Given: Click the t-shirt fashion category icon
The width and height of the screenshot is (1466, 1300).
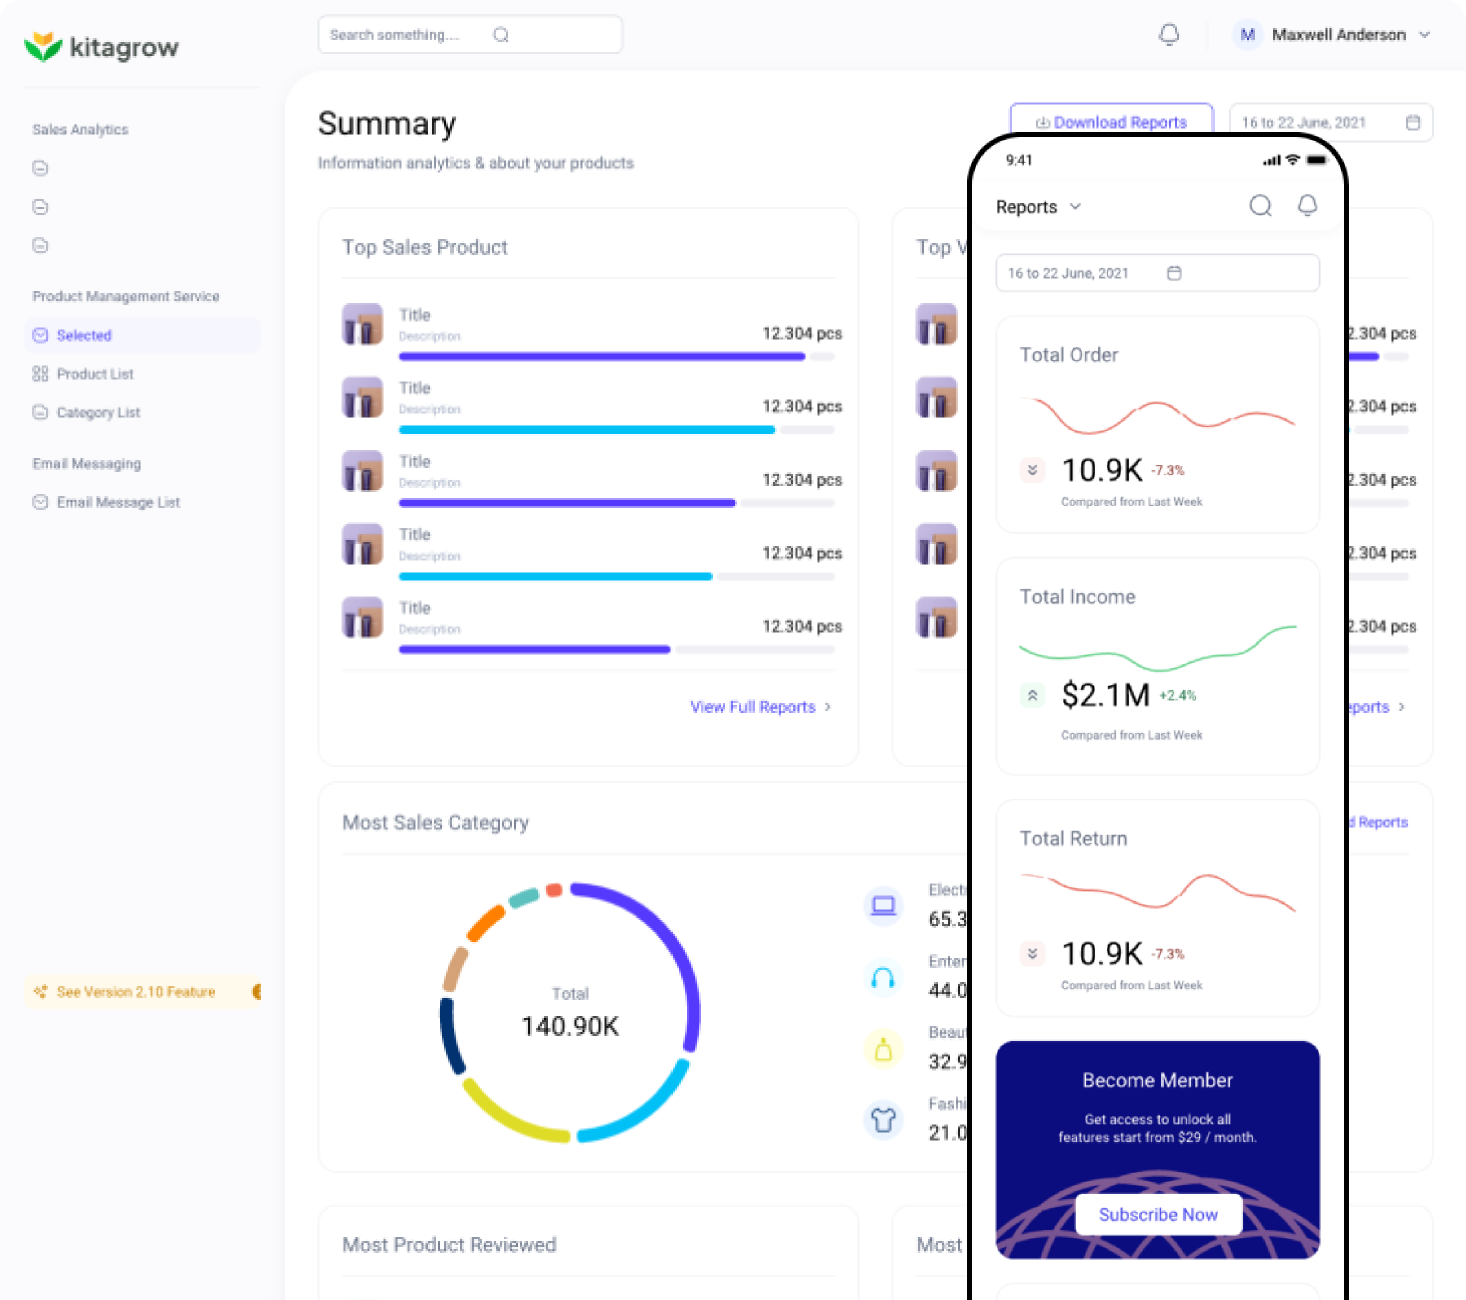Looking at the screenshot, I should coord(883,1120).
